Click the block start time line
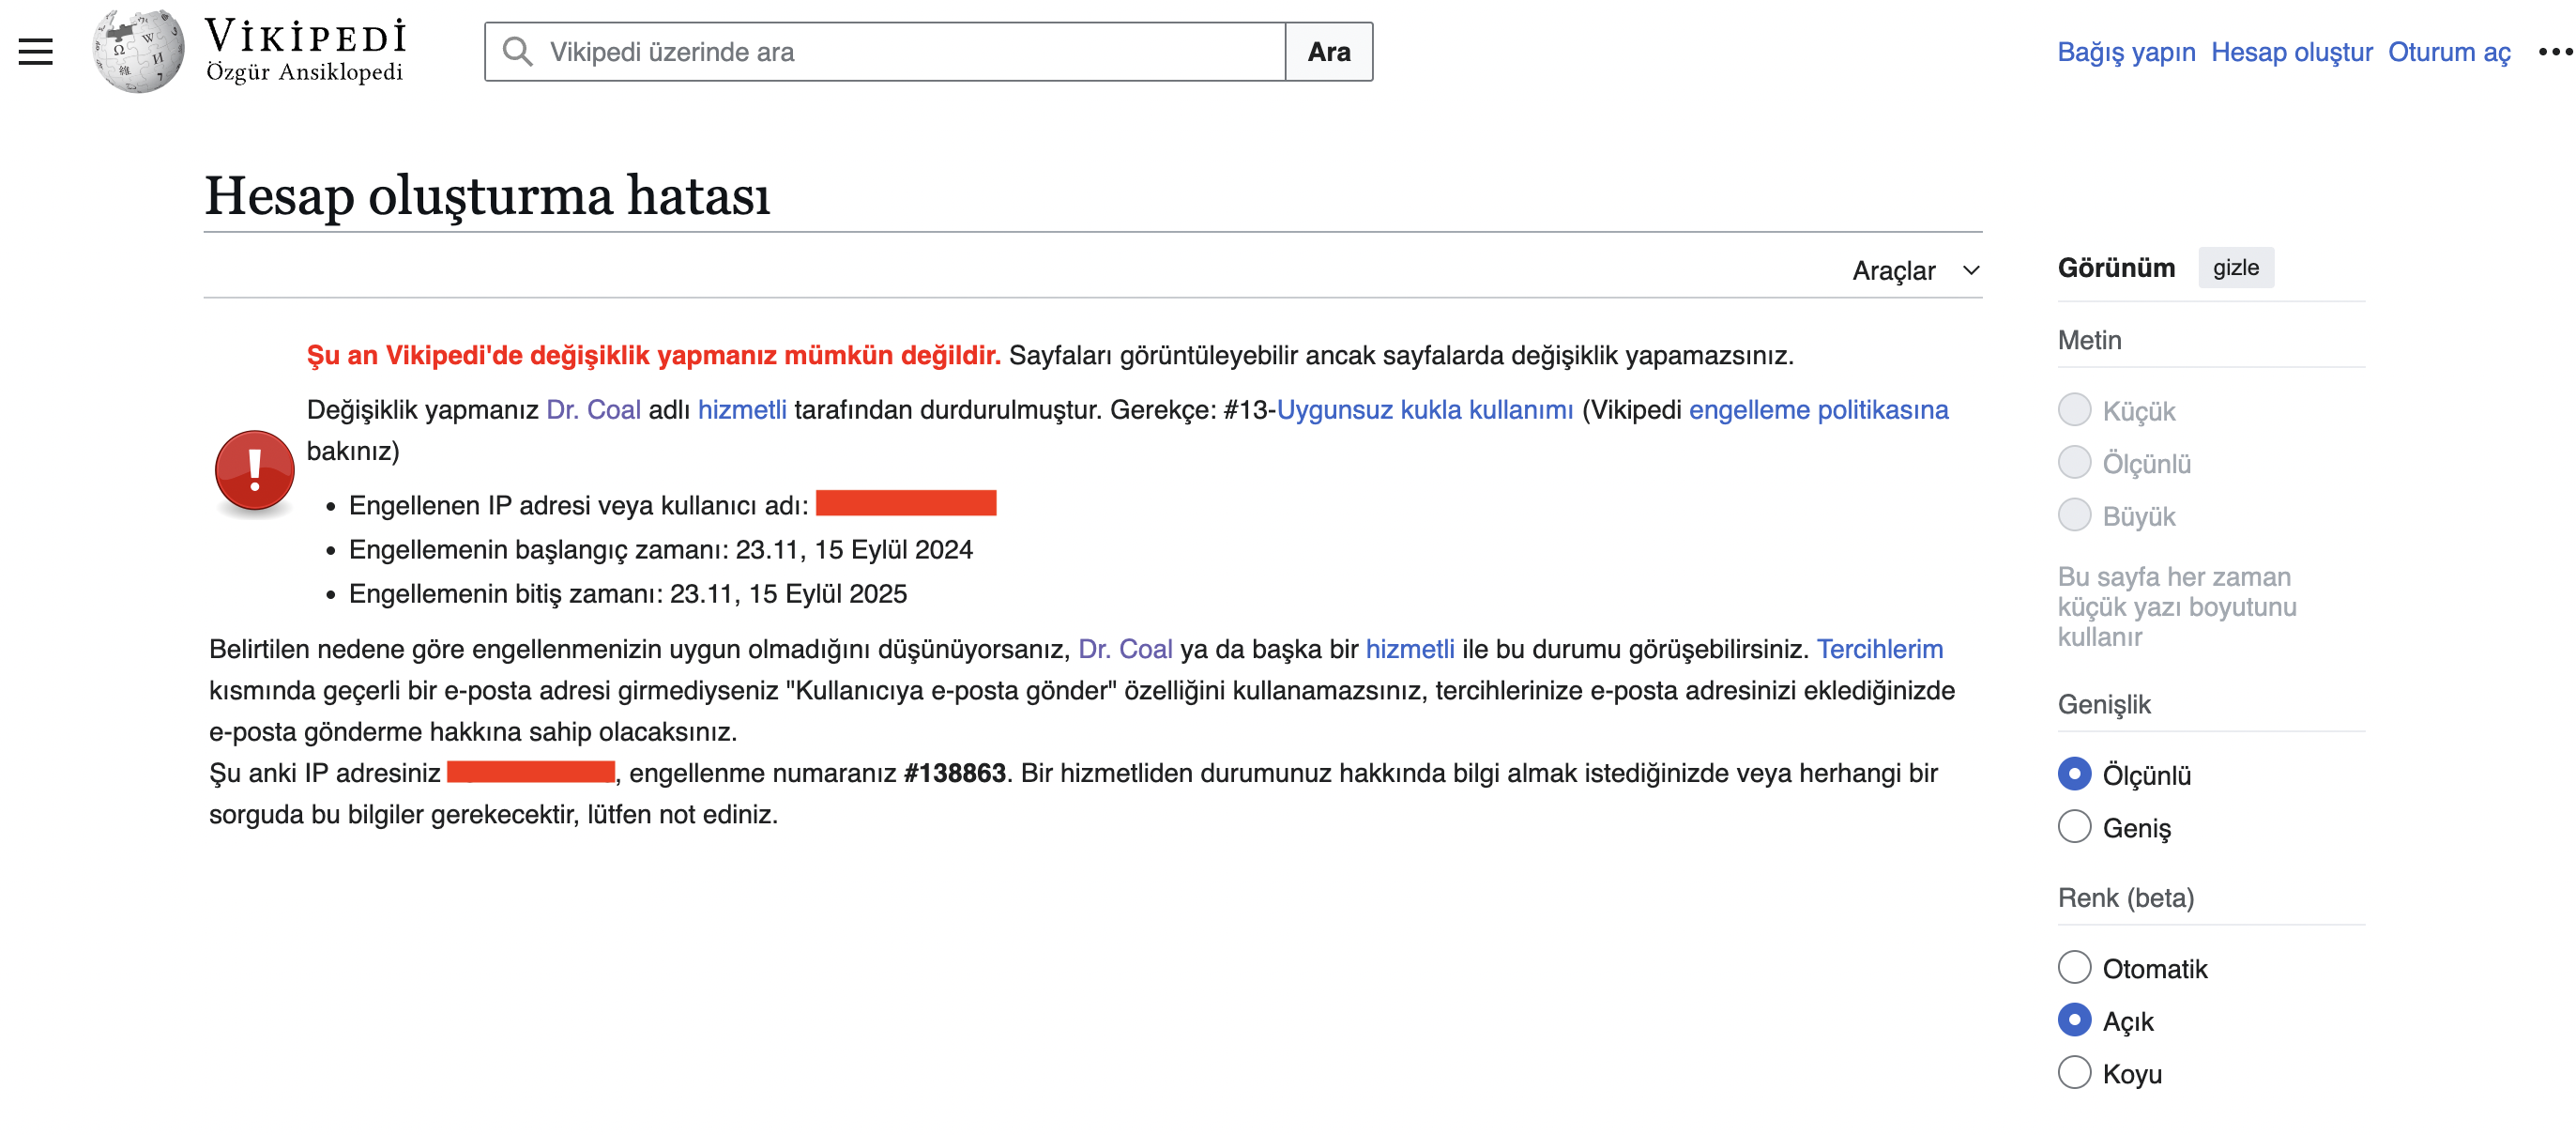 coord(660,550)
